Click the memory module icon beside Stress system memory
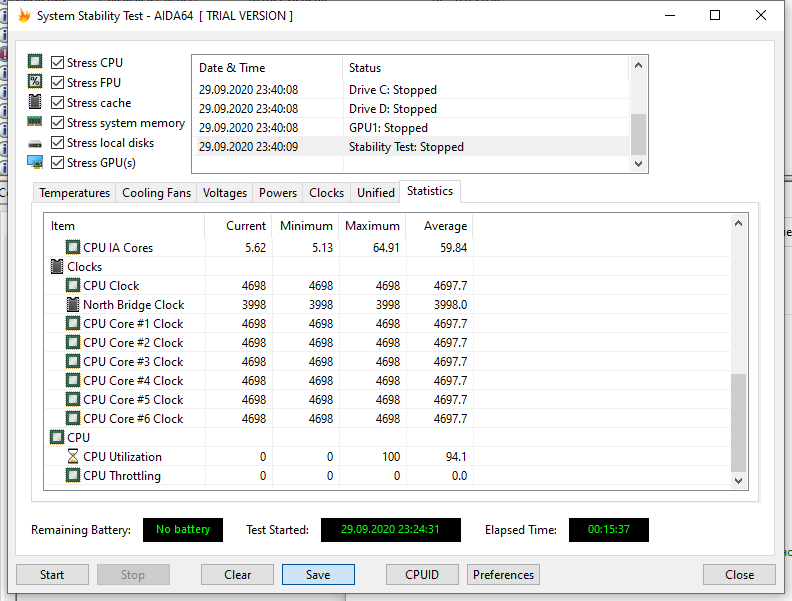Viewport: 792px width, 601px height. pos(35,122)
